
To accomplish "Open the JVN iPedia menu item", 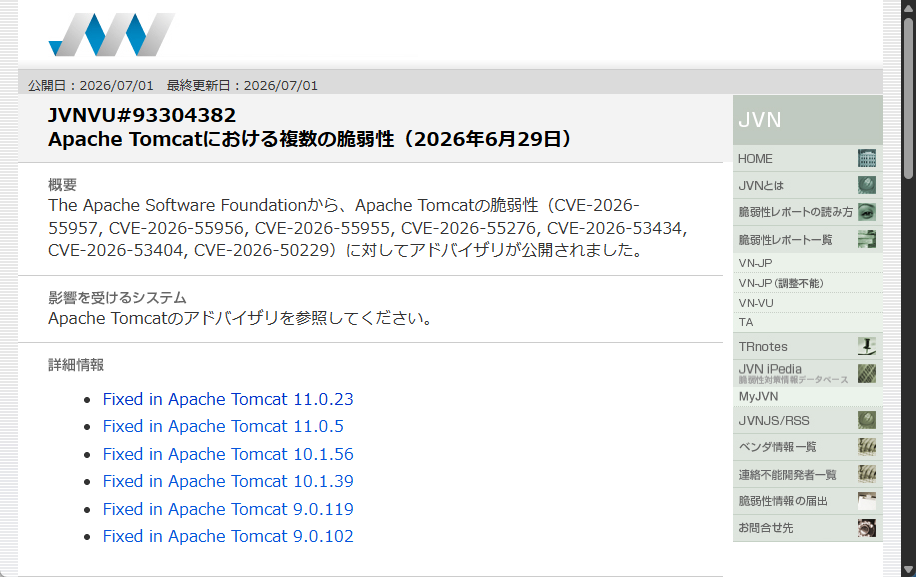I will (807, 373).
